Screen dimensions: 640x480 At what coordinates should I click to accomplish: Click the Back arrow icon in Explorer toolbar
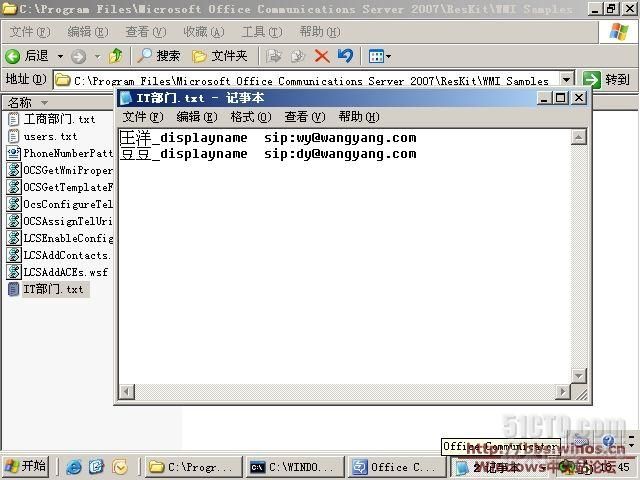13,56
